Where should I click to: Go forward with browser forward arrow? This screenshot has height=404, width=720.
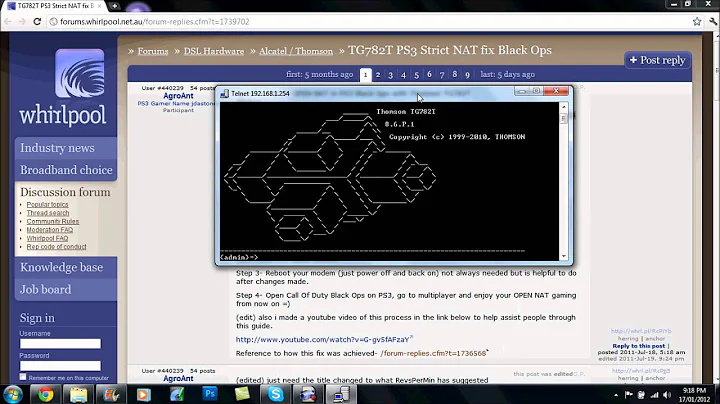[22, 22]
